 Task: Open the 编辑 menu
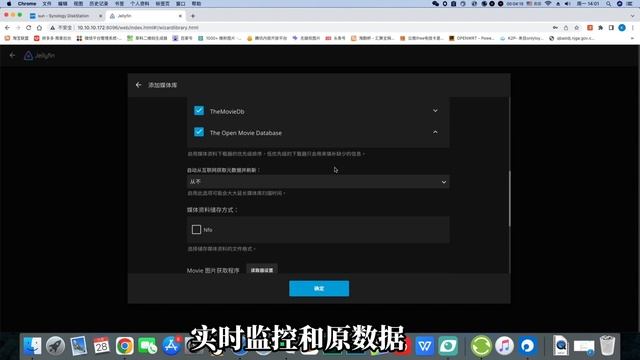pos(62,3)
